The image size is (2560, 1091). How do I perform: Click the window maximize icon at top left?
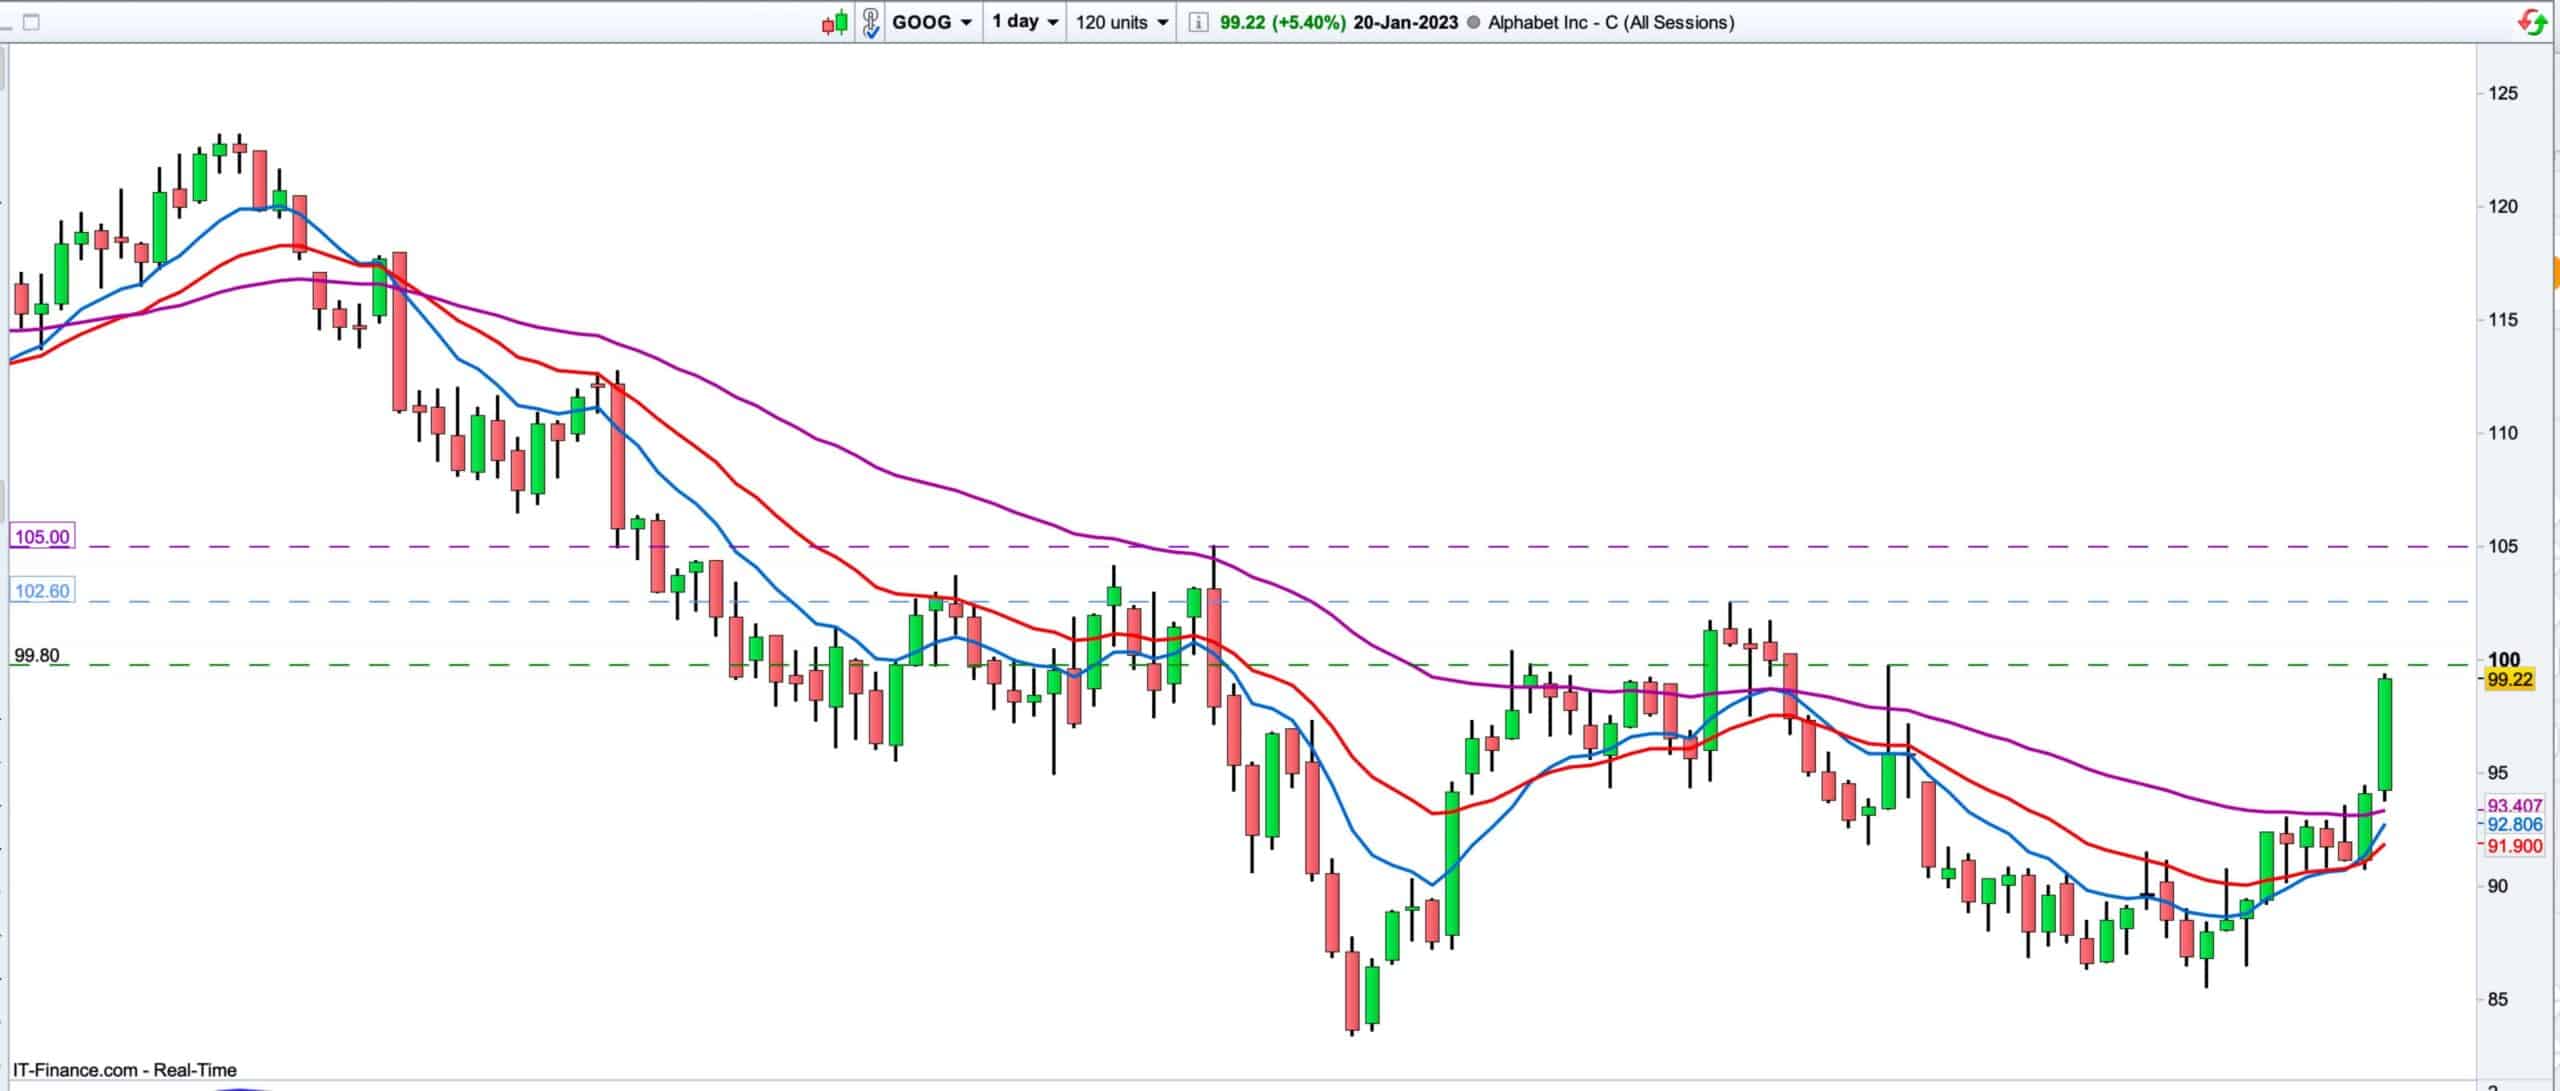[31, 22]
